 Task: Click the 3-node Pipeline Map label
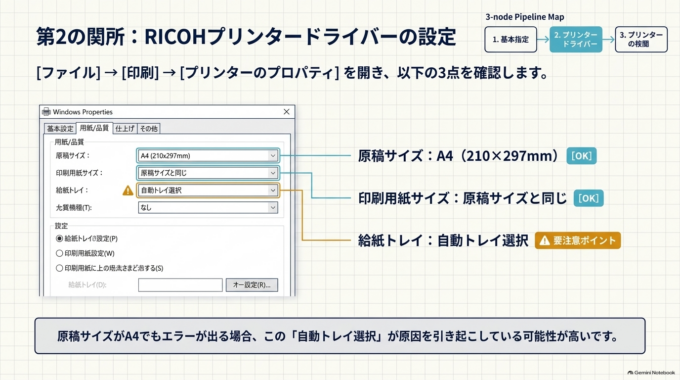(x=525, y=17)
